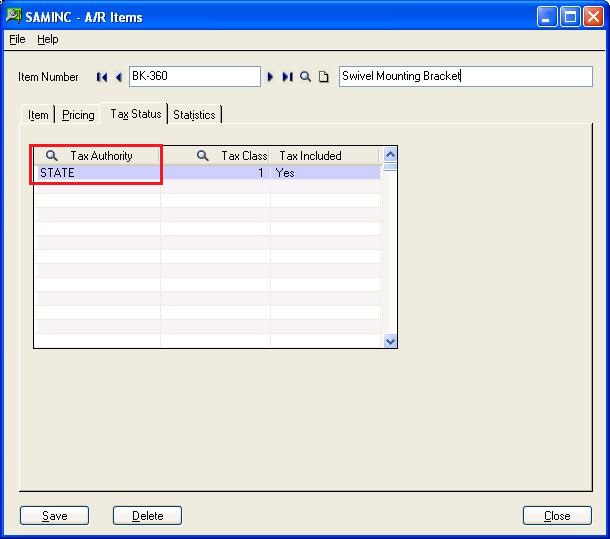Image resolution: width=610 pixels, height=539 pixels.
Task: Minimize the A/R Items window
Action: 546,17
